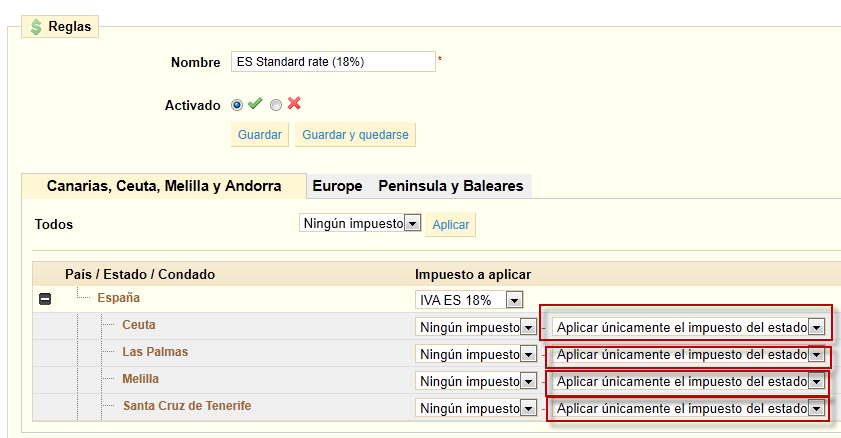Select Canarias, Ceuta, Melilla y Andorra tab
The image size is (841, 438).
coord(164,186)
